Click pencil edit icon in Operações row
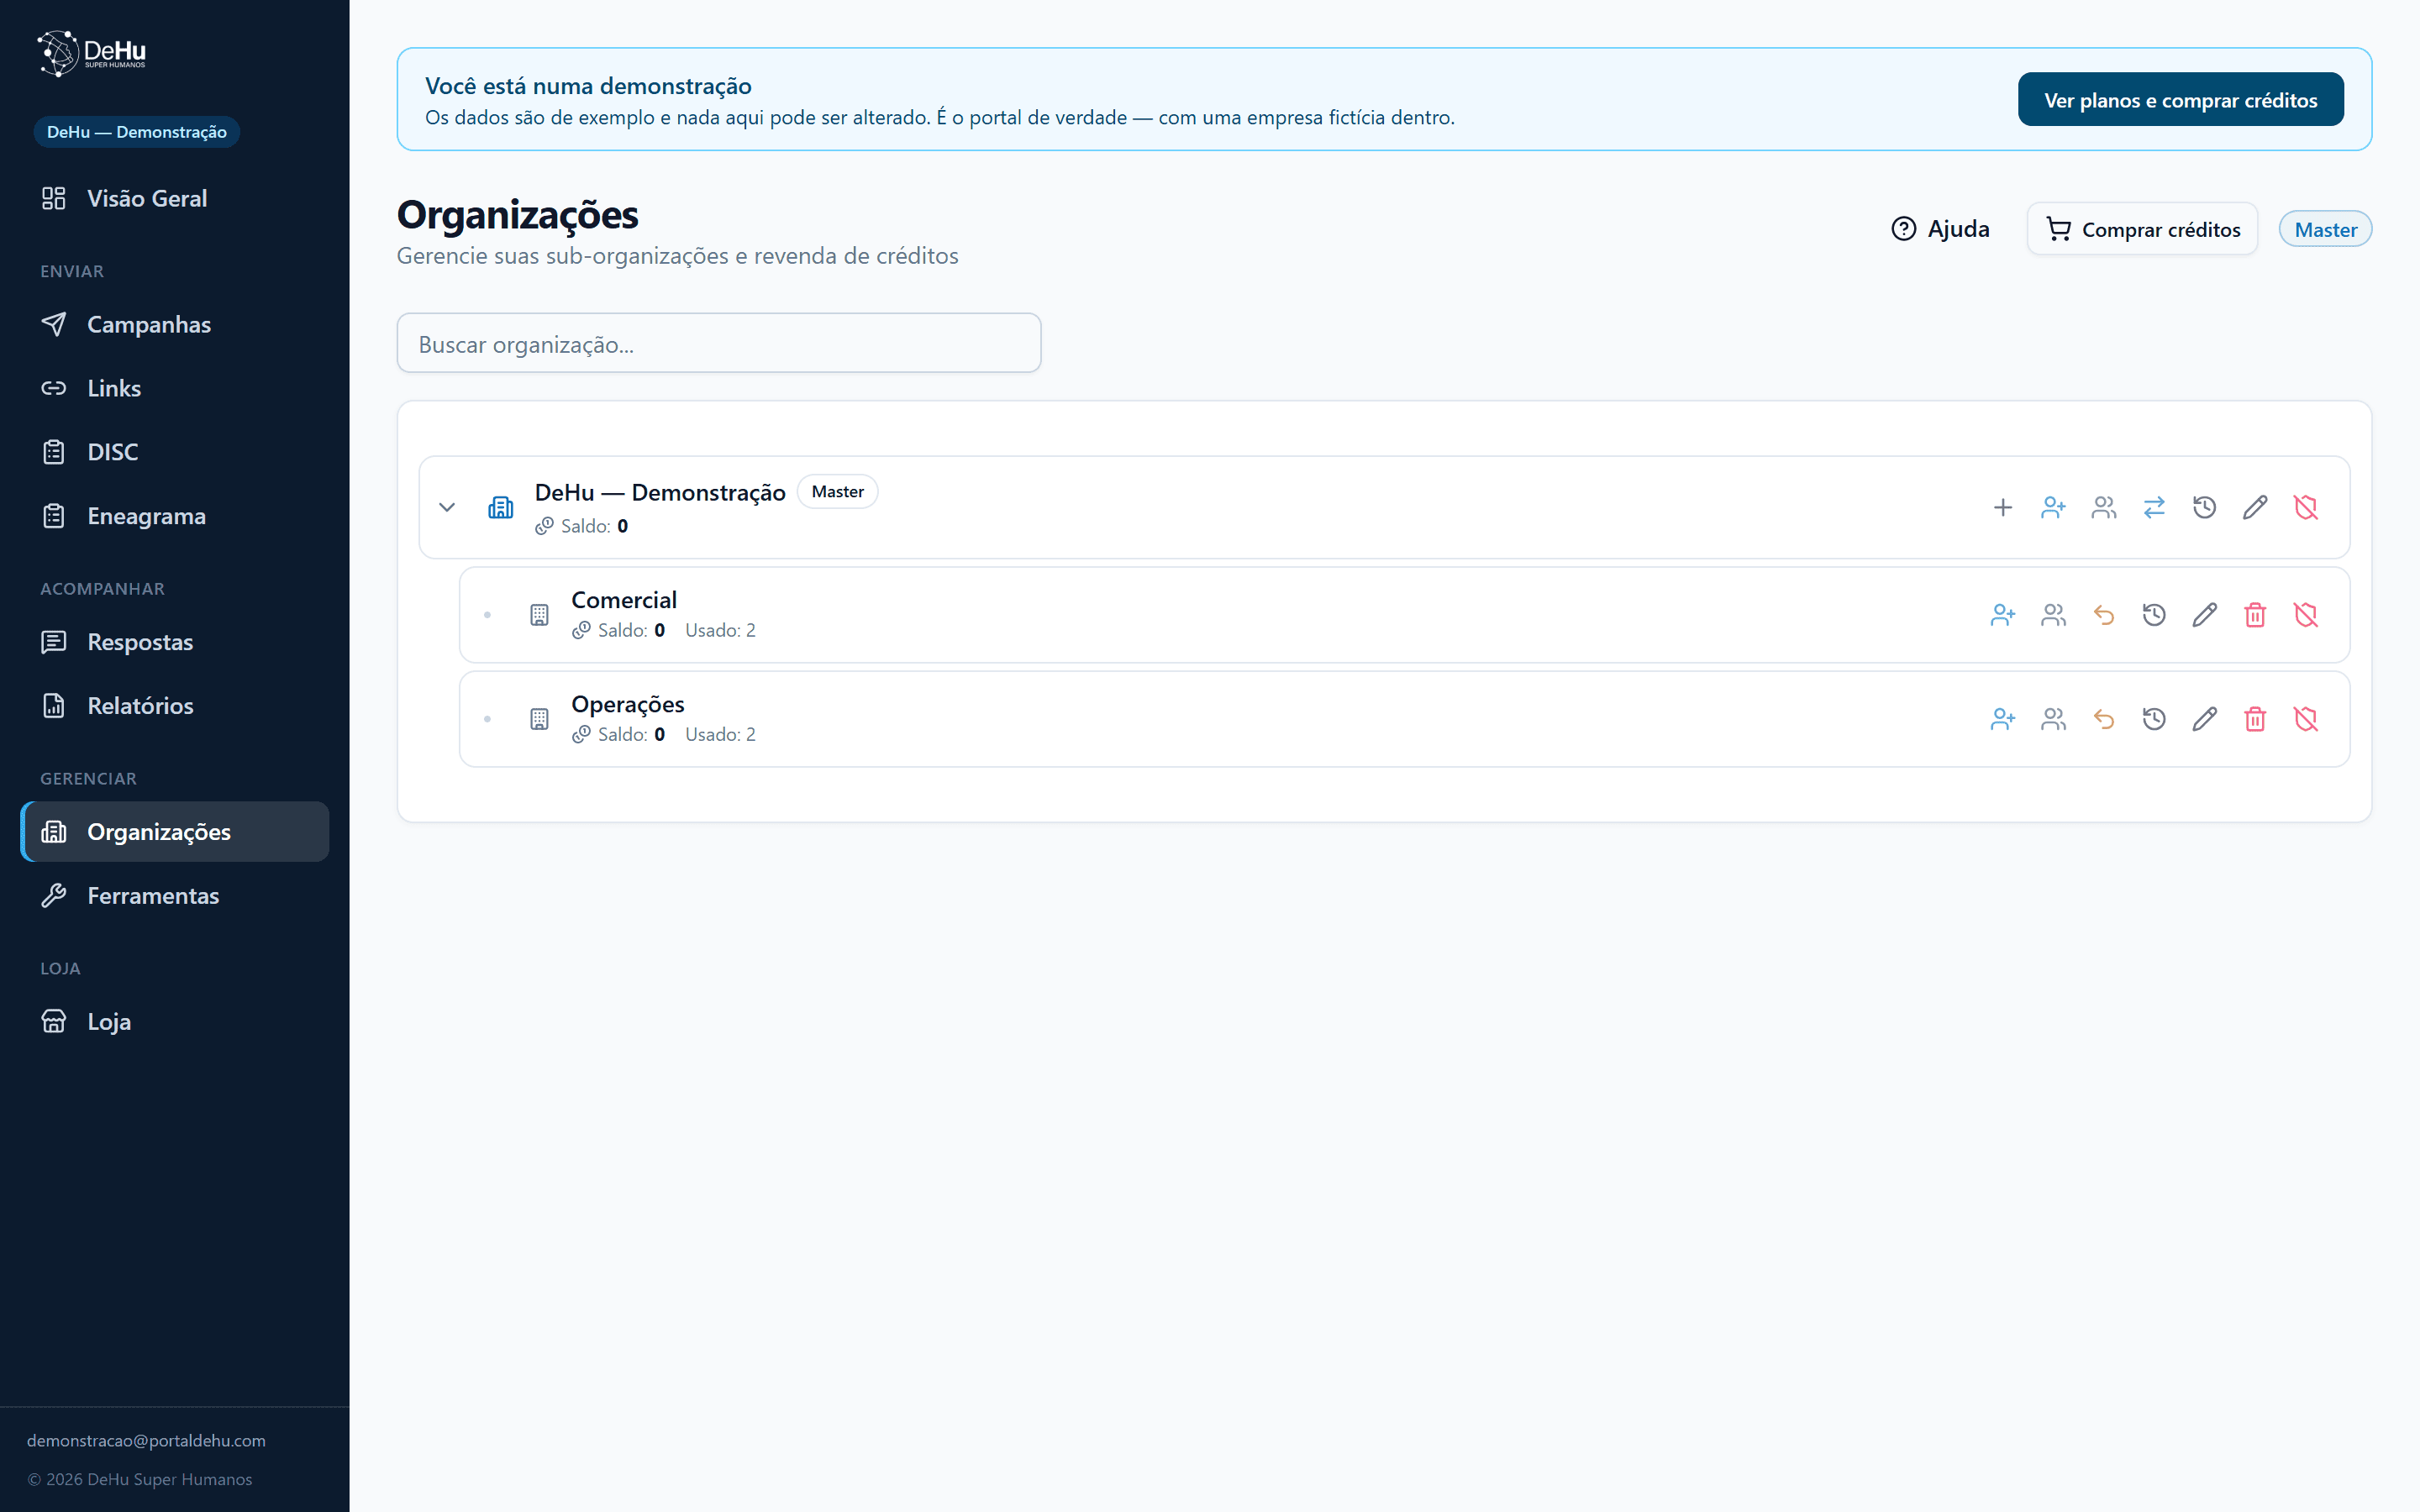This screenshot has height=1512, width=2420. pyautogui.click(x=2204, y=719)
